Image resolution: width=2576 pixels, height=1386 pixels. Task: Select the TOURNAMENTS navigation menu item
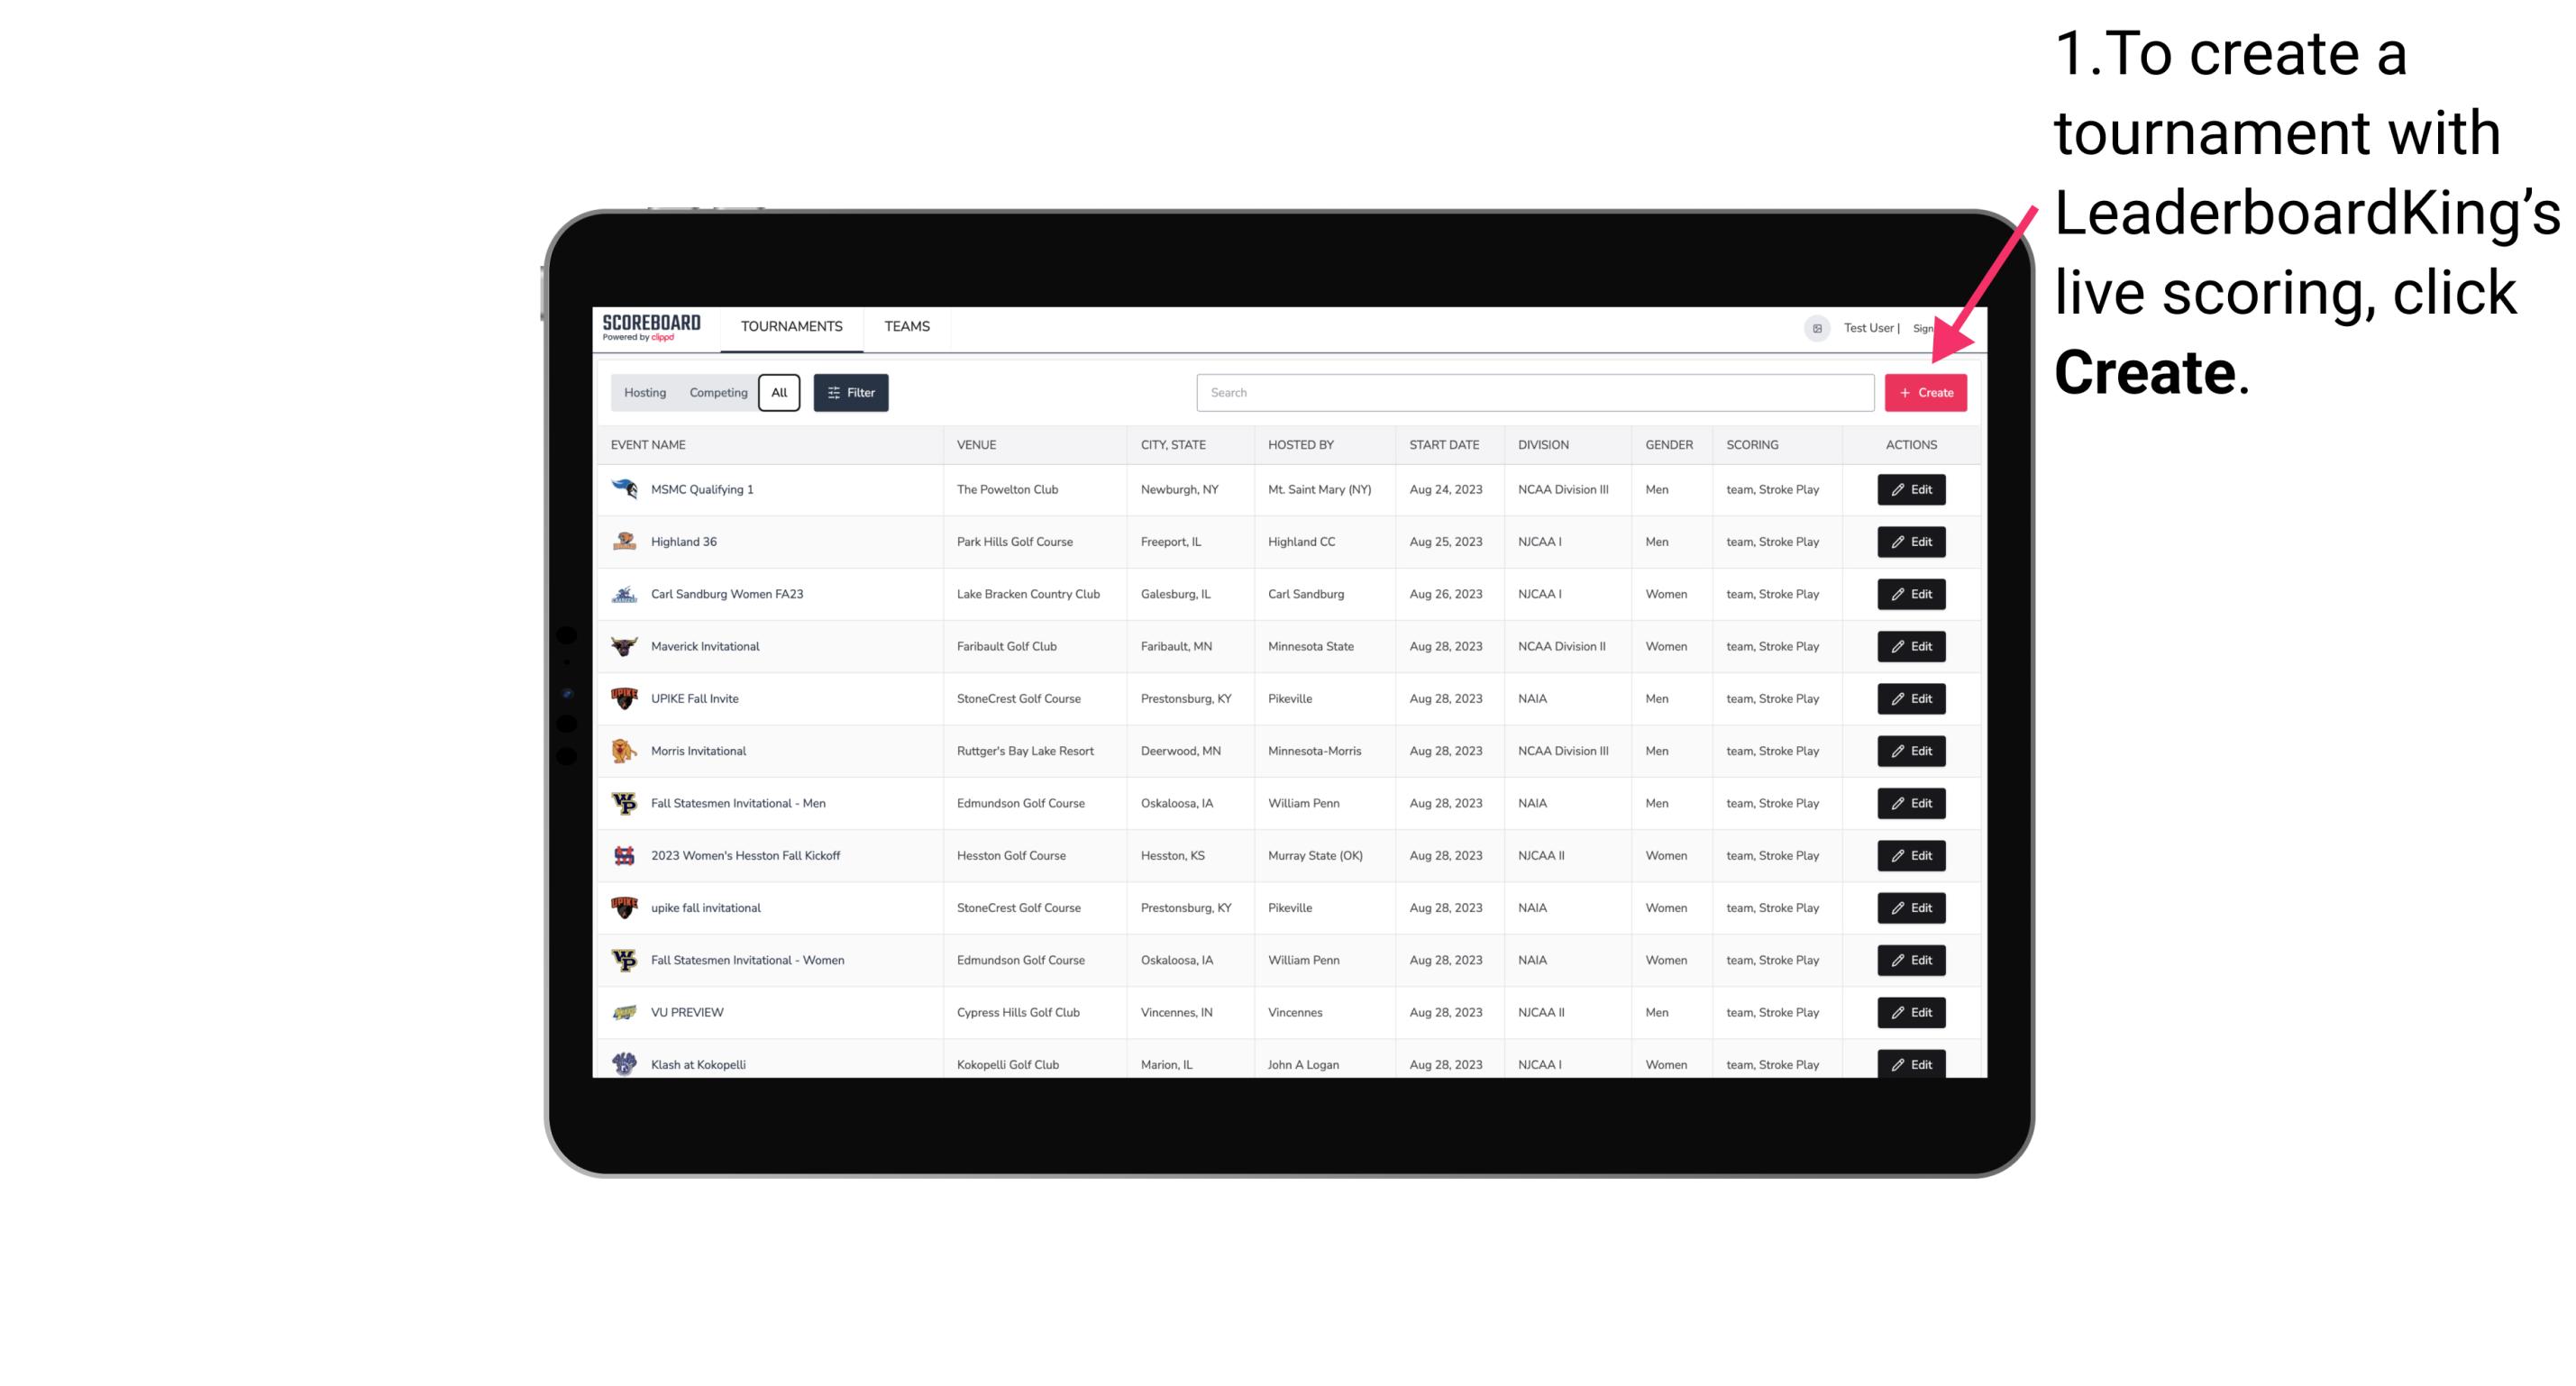[x=792, y=326]
